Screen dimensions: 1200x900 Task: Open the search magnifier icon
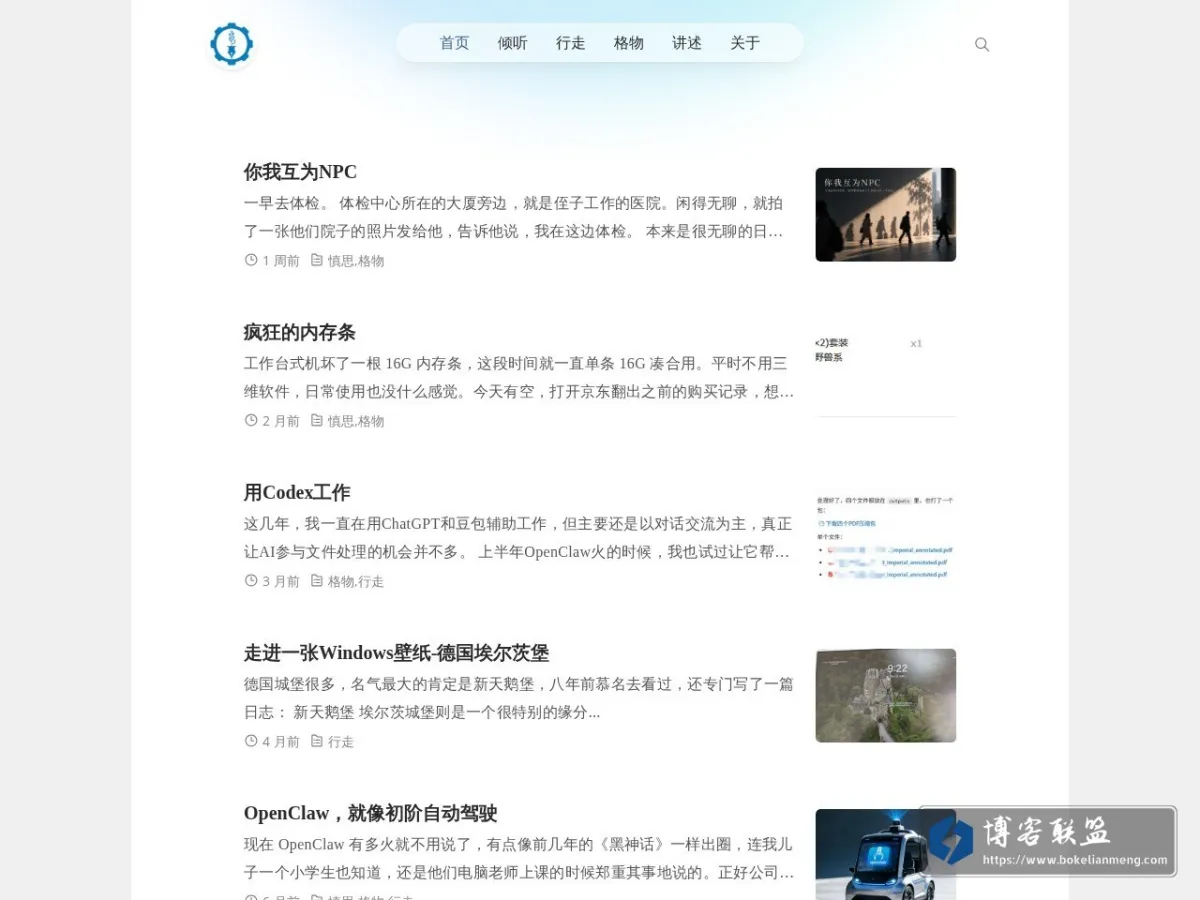pos(982,44)
